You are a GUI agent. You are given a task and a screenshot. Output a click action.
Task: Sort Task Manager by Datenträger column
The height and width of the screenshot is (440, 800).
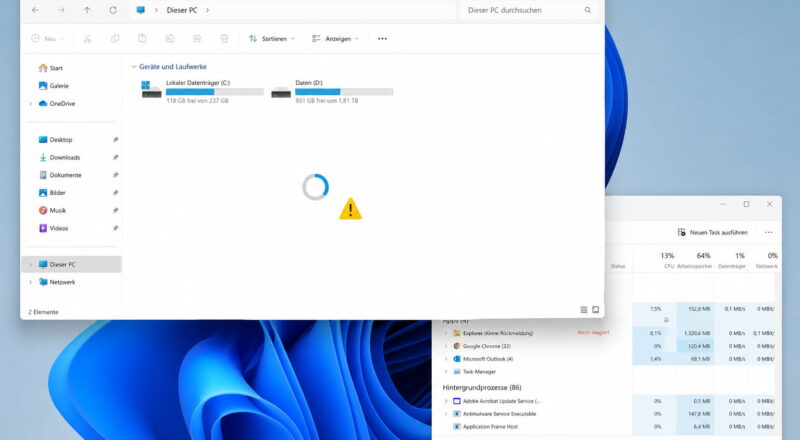pyautogui.click(x=732, y=260)
